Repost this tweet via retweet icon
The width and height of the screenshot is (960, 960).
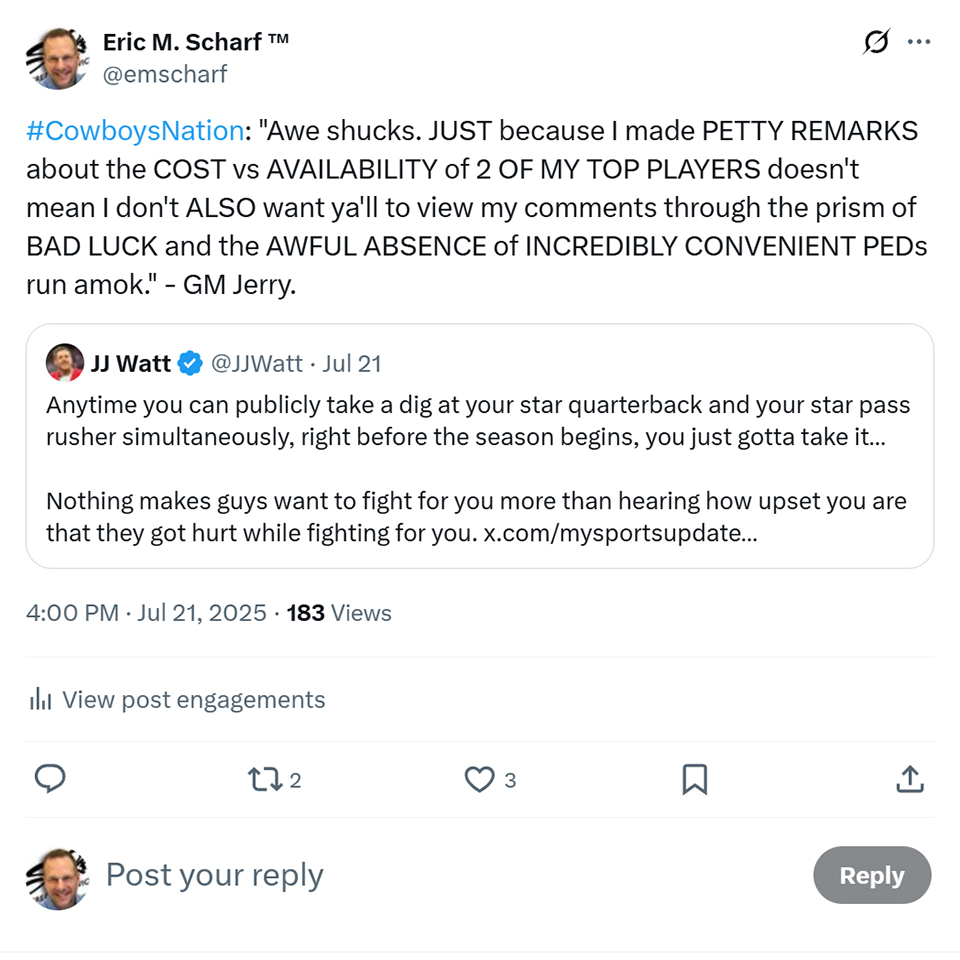pos(265,779)
